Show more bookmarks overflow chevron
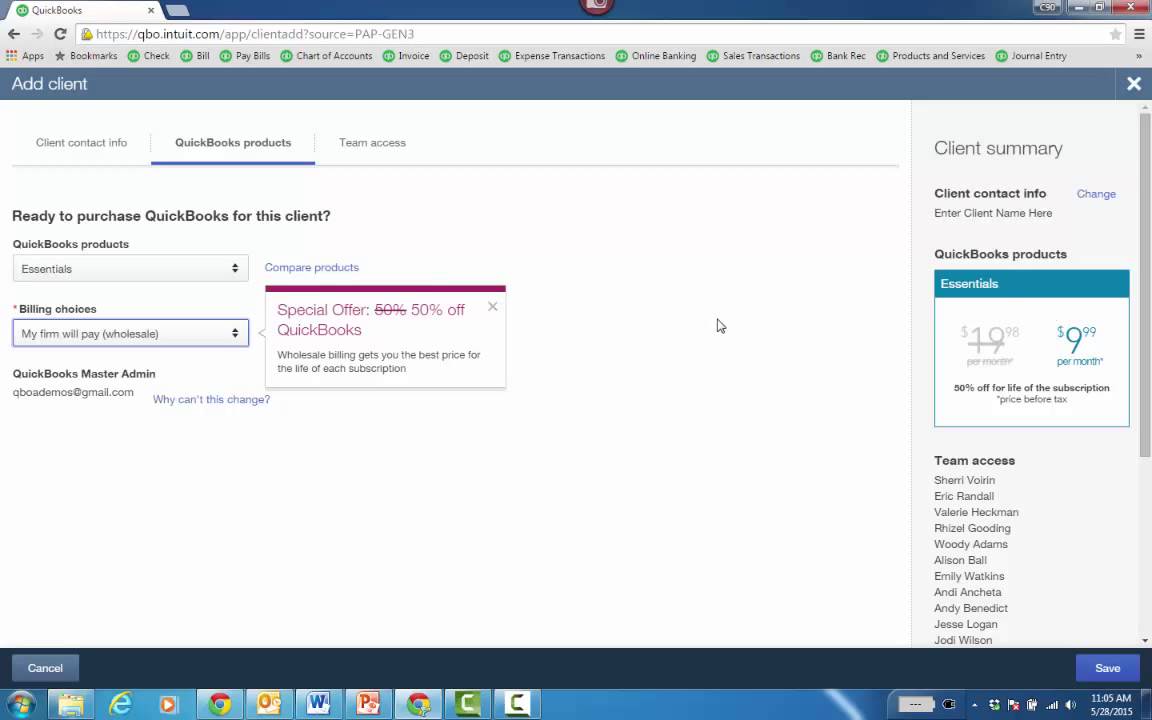This screenshot has height=720, width=1152. 1139,56
